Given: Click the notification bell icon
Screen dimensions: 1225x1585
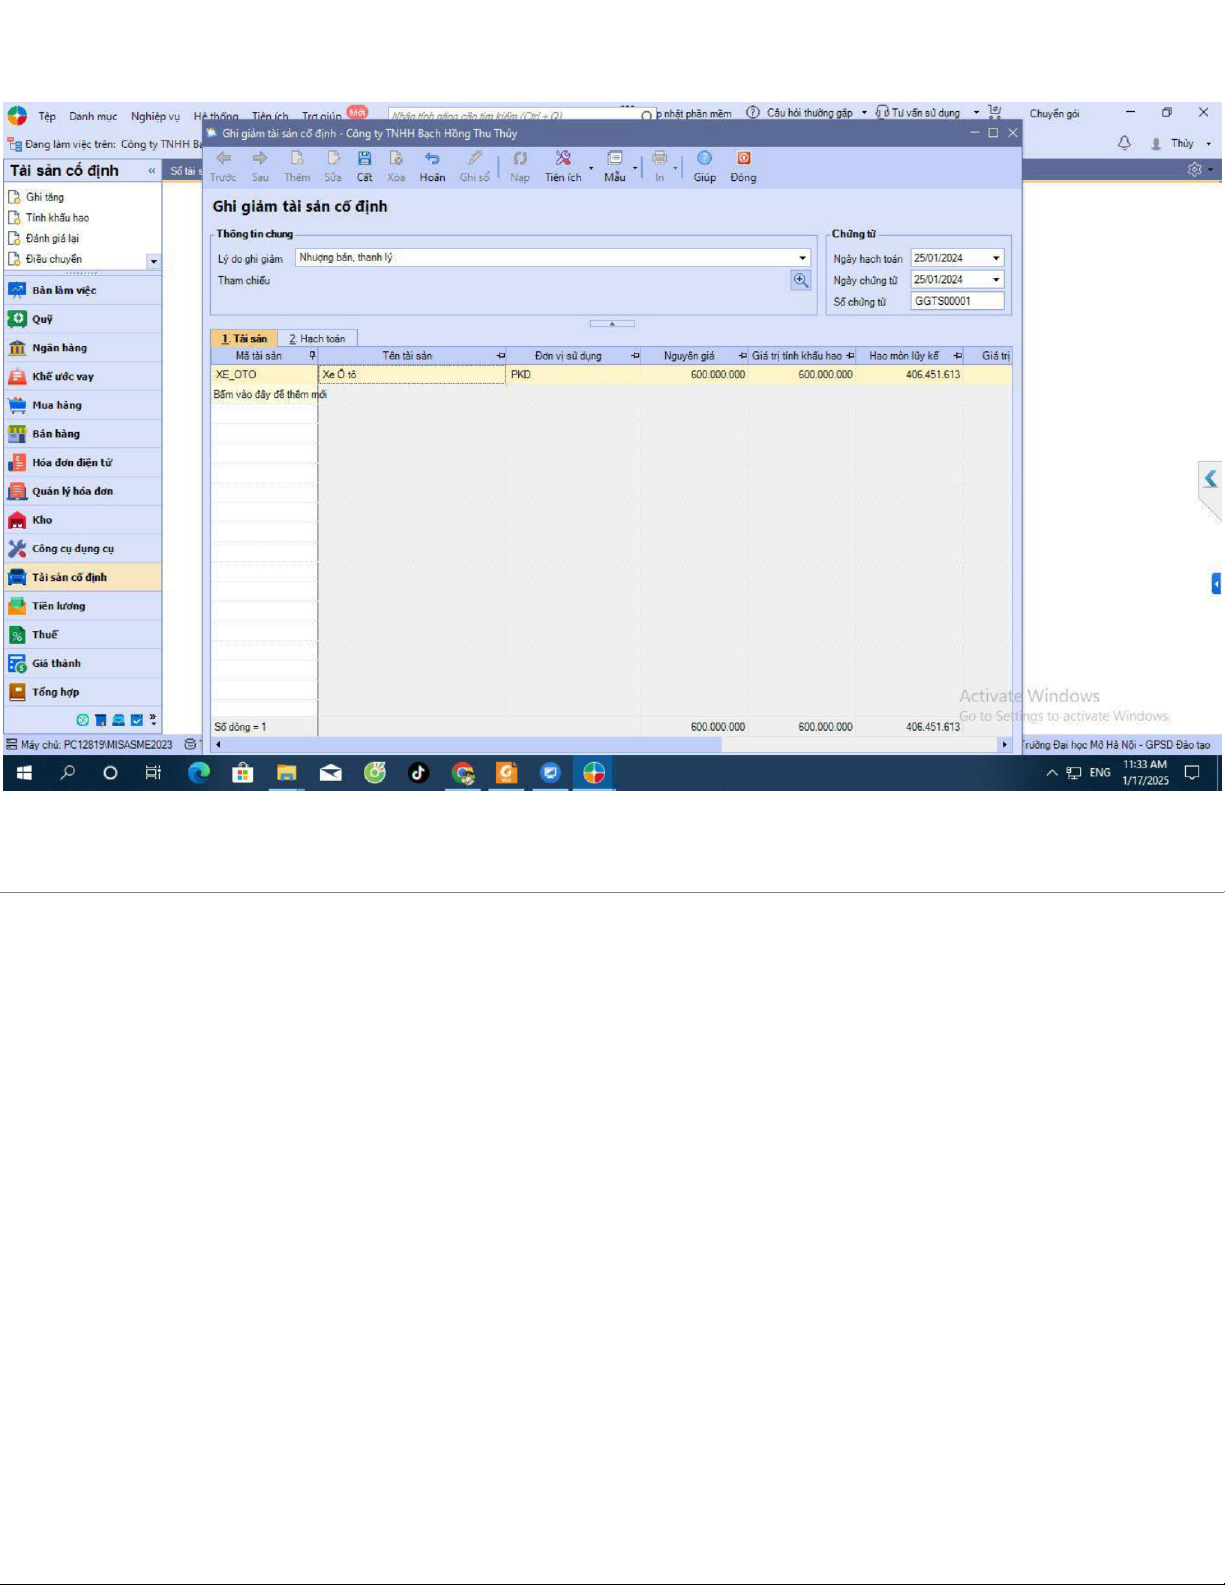Looking at the screenshot, I should click(1124, 143).
